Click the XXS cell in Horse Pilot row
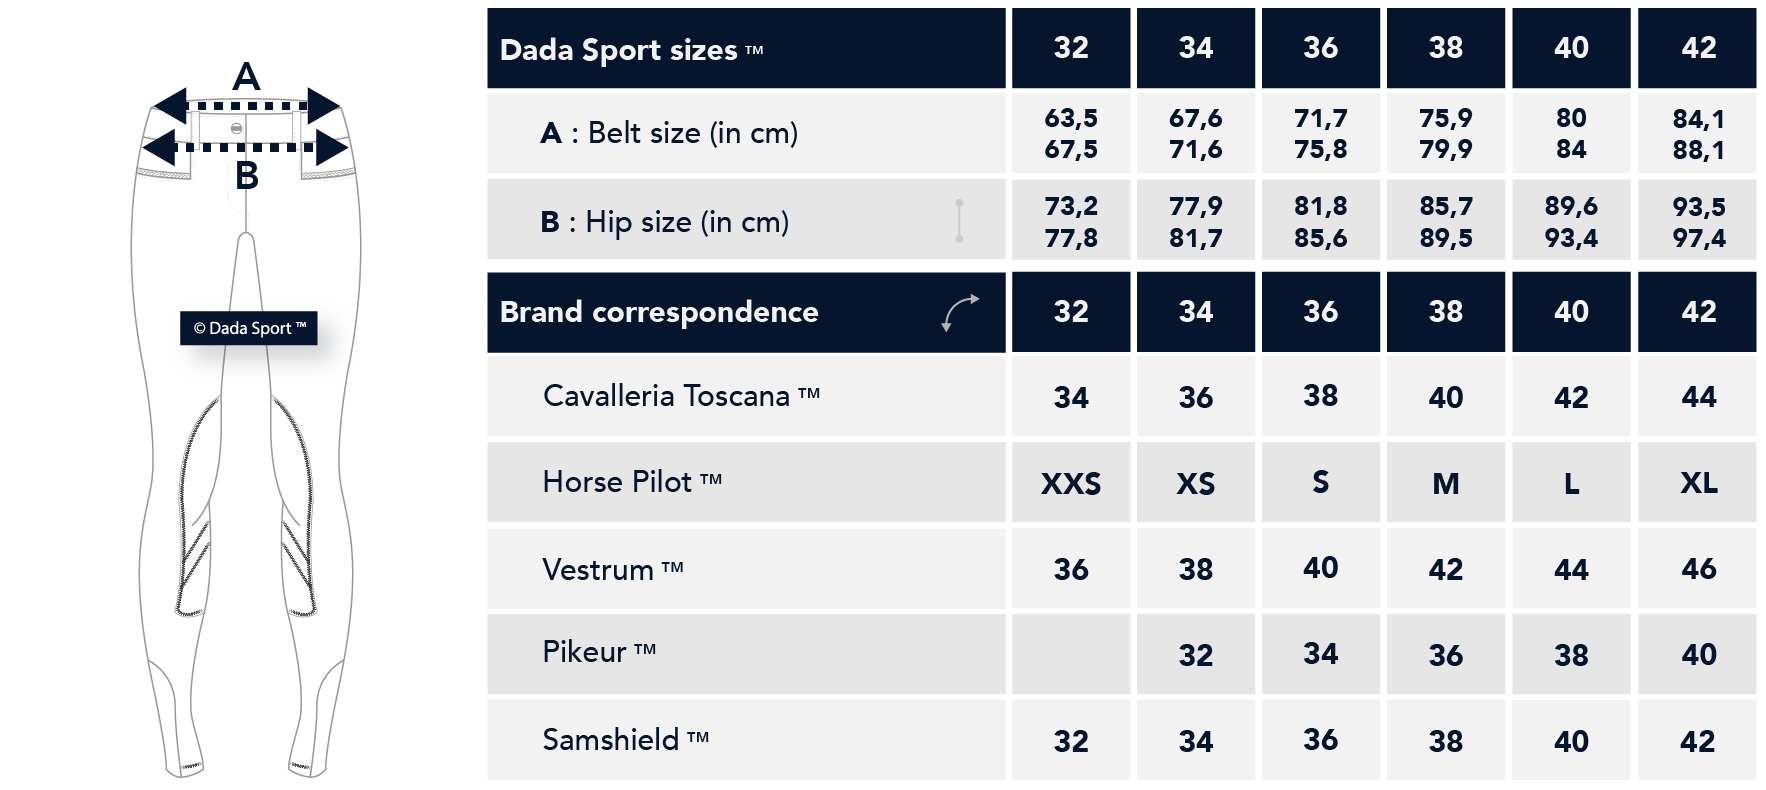 tap(1071, 482)
